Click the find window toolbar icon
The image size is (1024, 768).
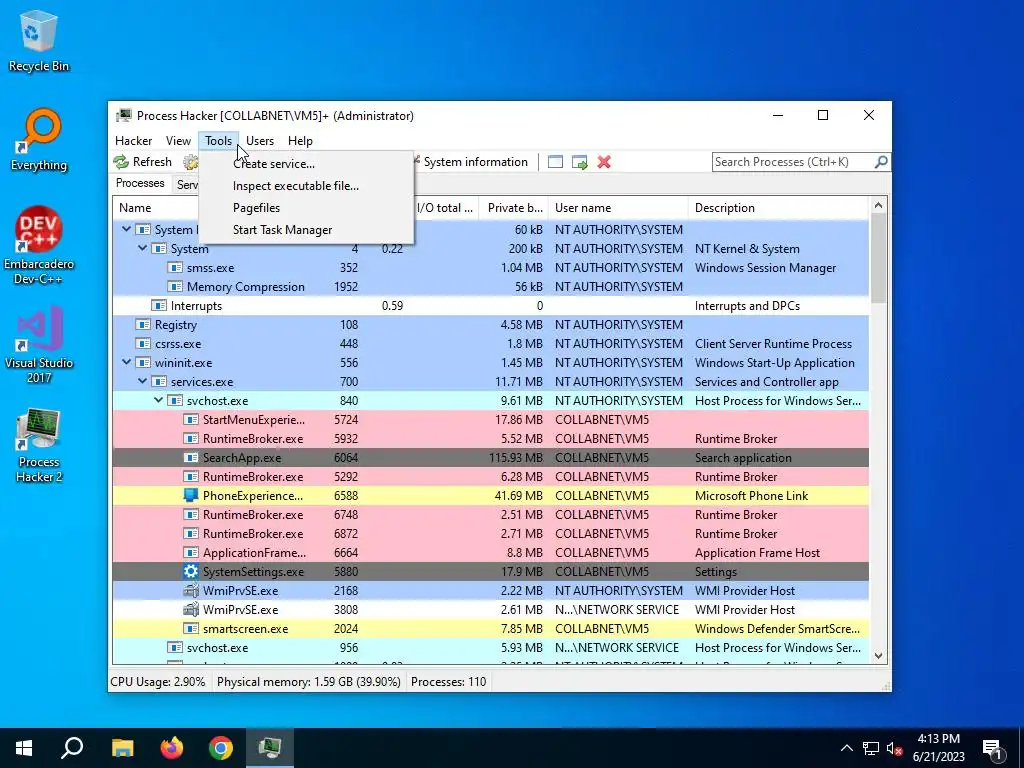[x=555, y=162]
